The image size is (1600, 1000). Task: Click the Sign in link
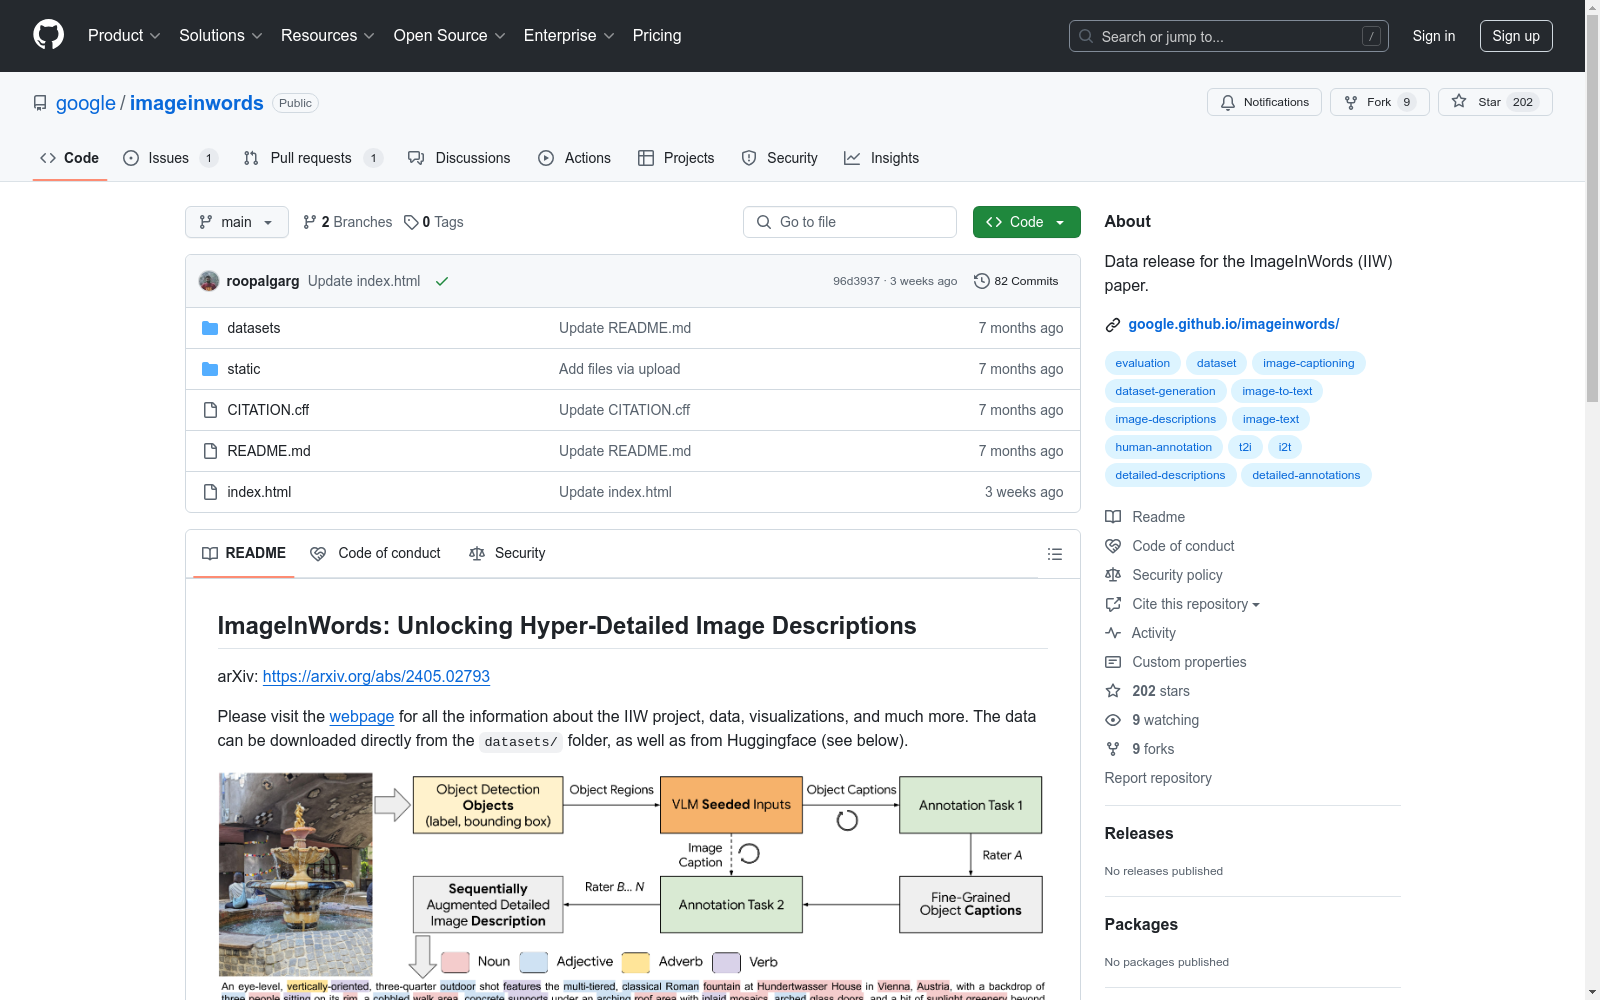click(x=1434, y=36)
